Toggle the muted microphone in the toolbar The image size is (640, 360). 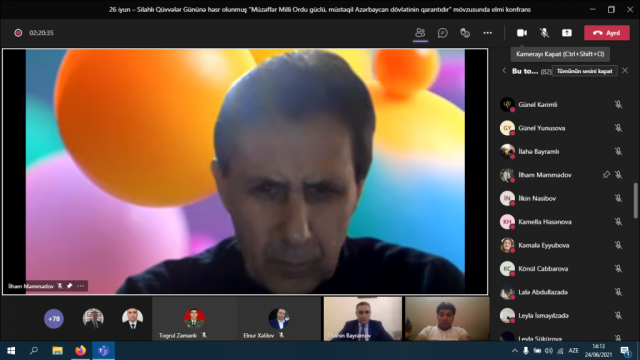pos(544,33)
